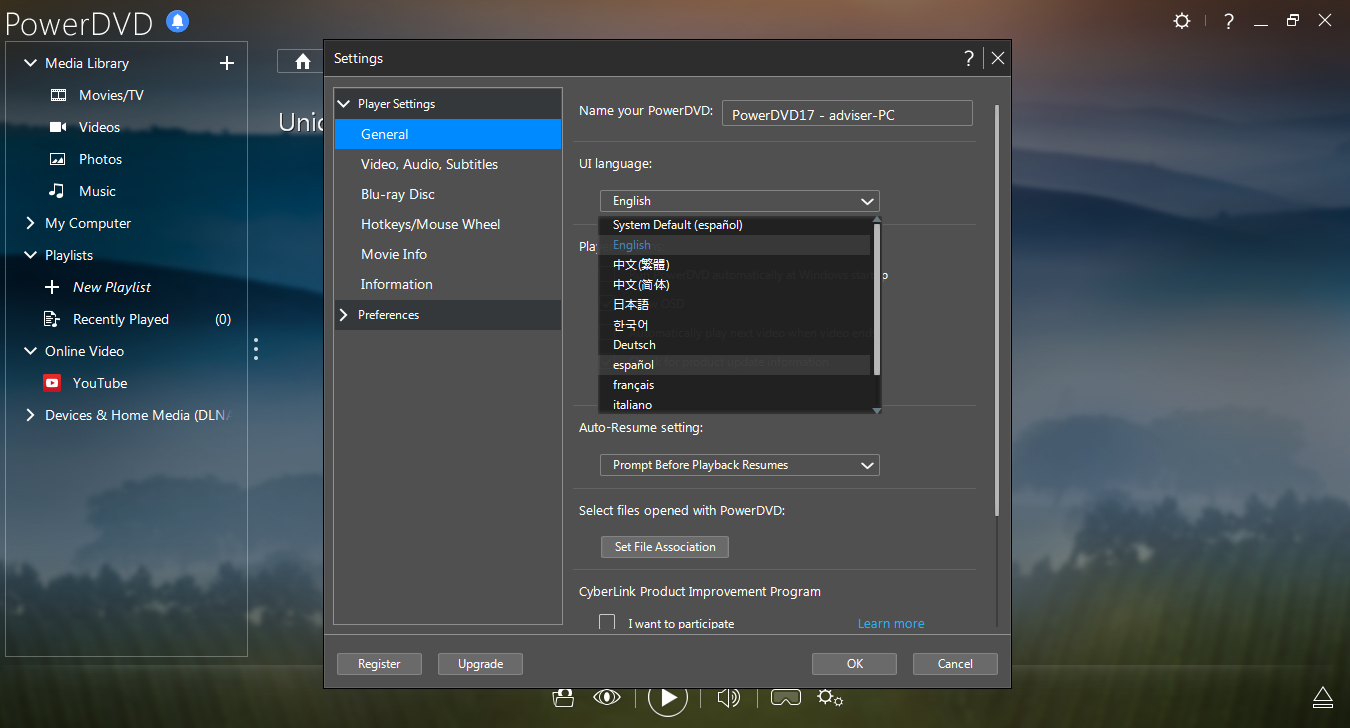Open the Movie Info settings page

[x=448, y=254]
